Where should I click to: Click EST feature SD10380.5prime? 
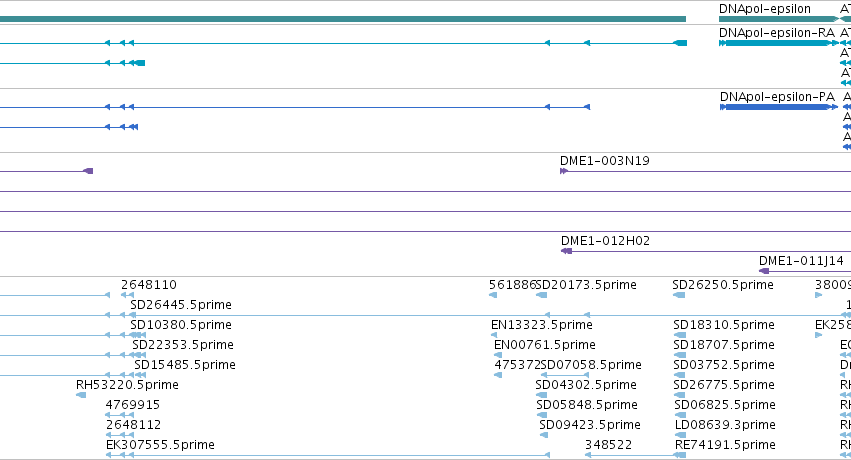click(x=181, y=325)
